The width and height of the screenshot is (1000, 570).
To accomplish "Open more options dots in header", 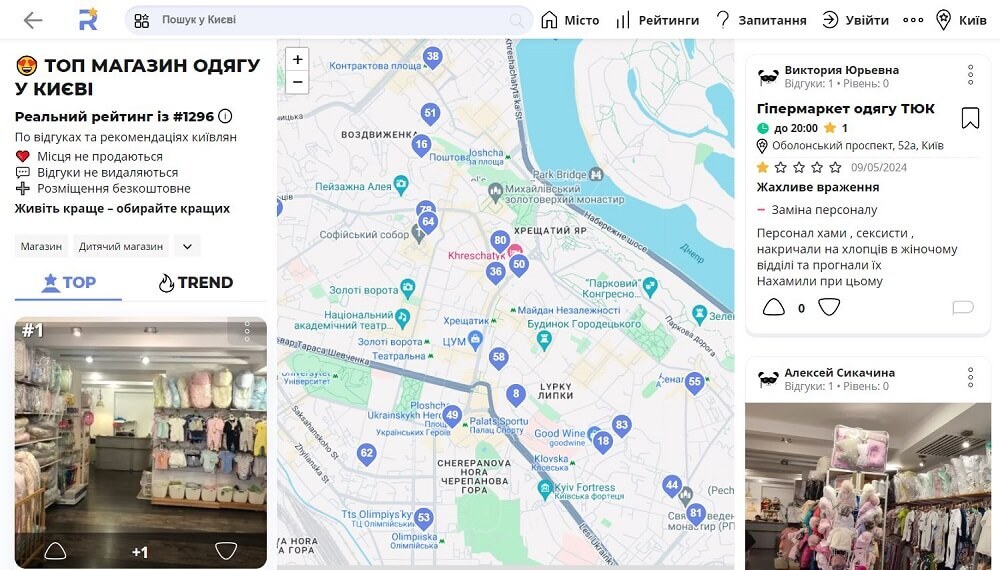I will 913,20.
